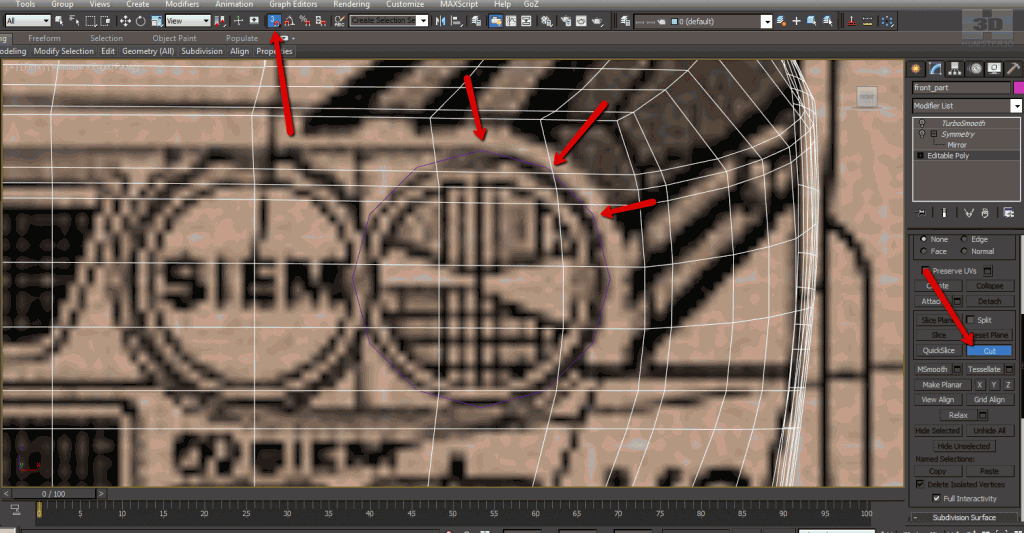The width and height of the screenshot is (1024, 533).
Task: Choose the Rectangular Selection Region icon
Action: coord(90,21)
